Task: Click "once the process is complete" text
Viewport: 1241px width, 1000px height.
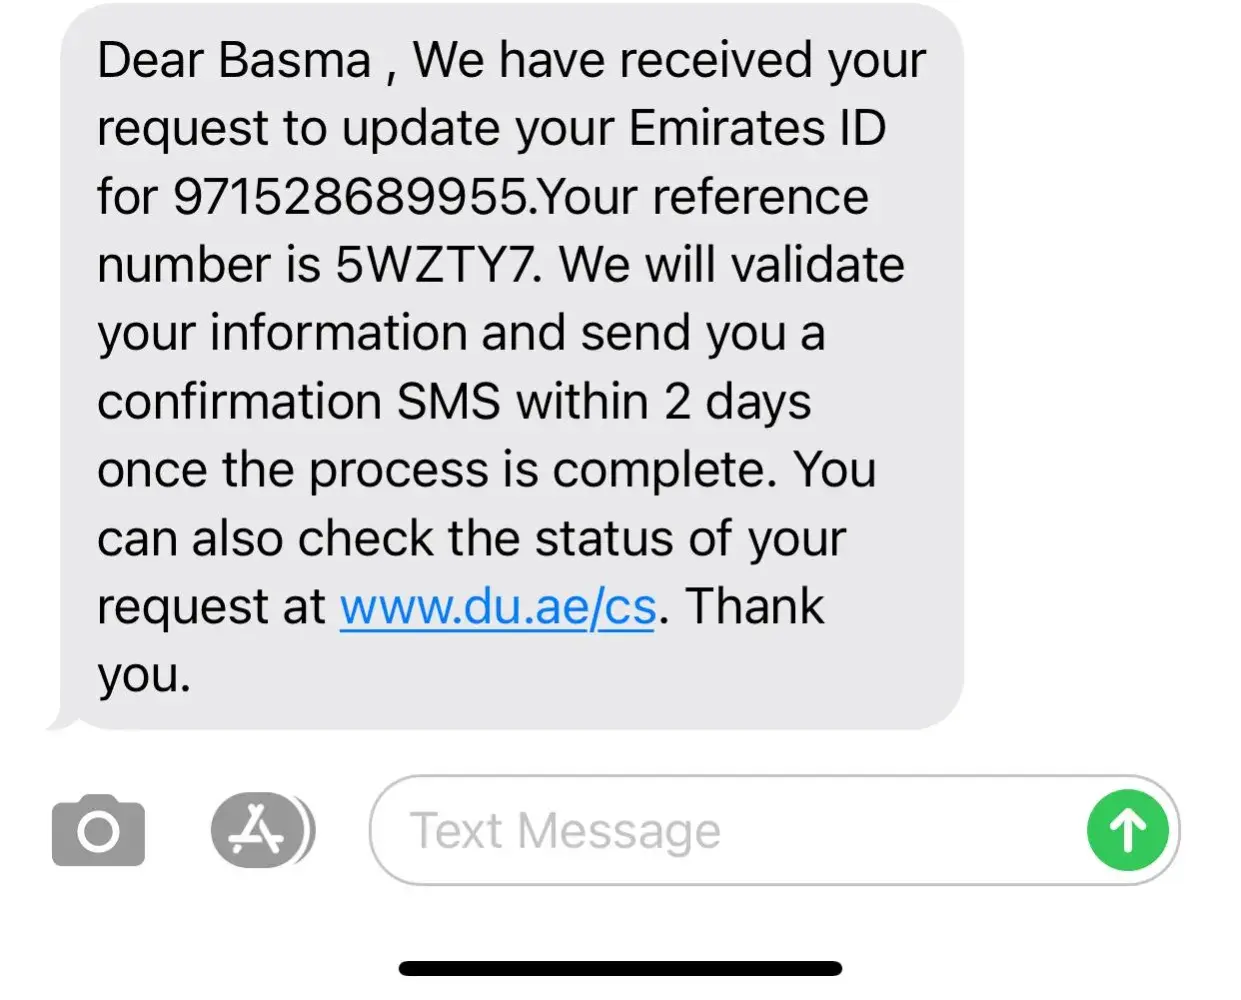Action: [x=436, y=470]
